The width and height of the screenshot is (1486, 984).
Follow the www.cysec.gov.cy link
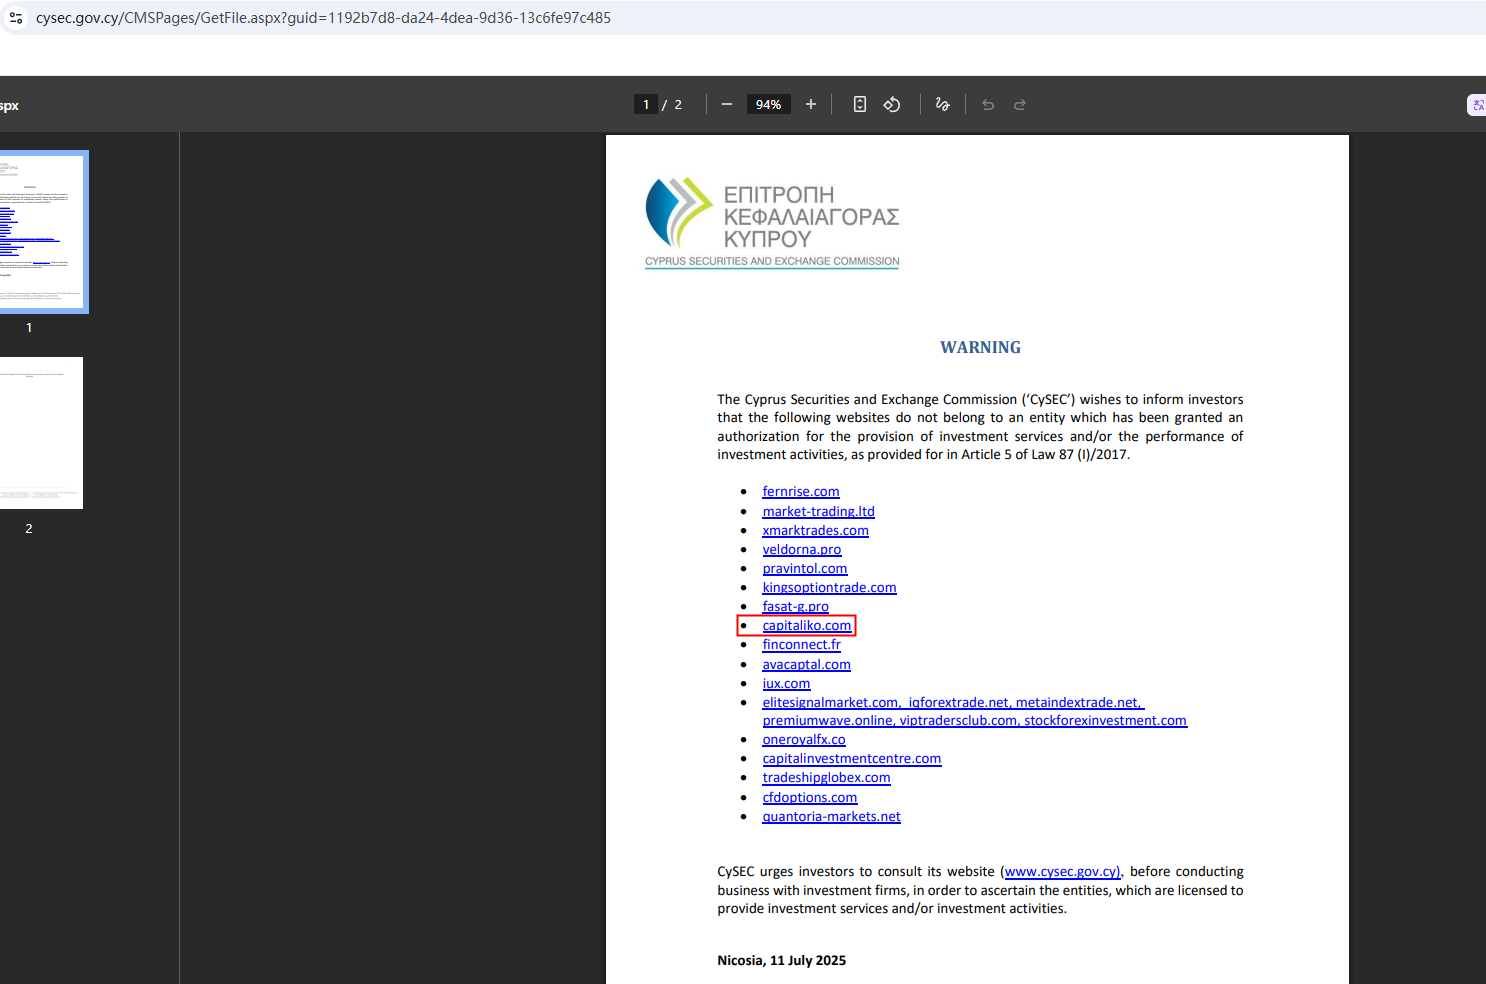(x=1060, y=872)
